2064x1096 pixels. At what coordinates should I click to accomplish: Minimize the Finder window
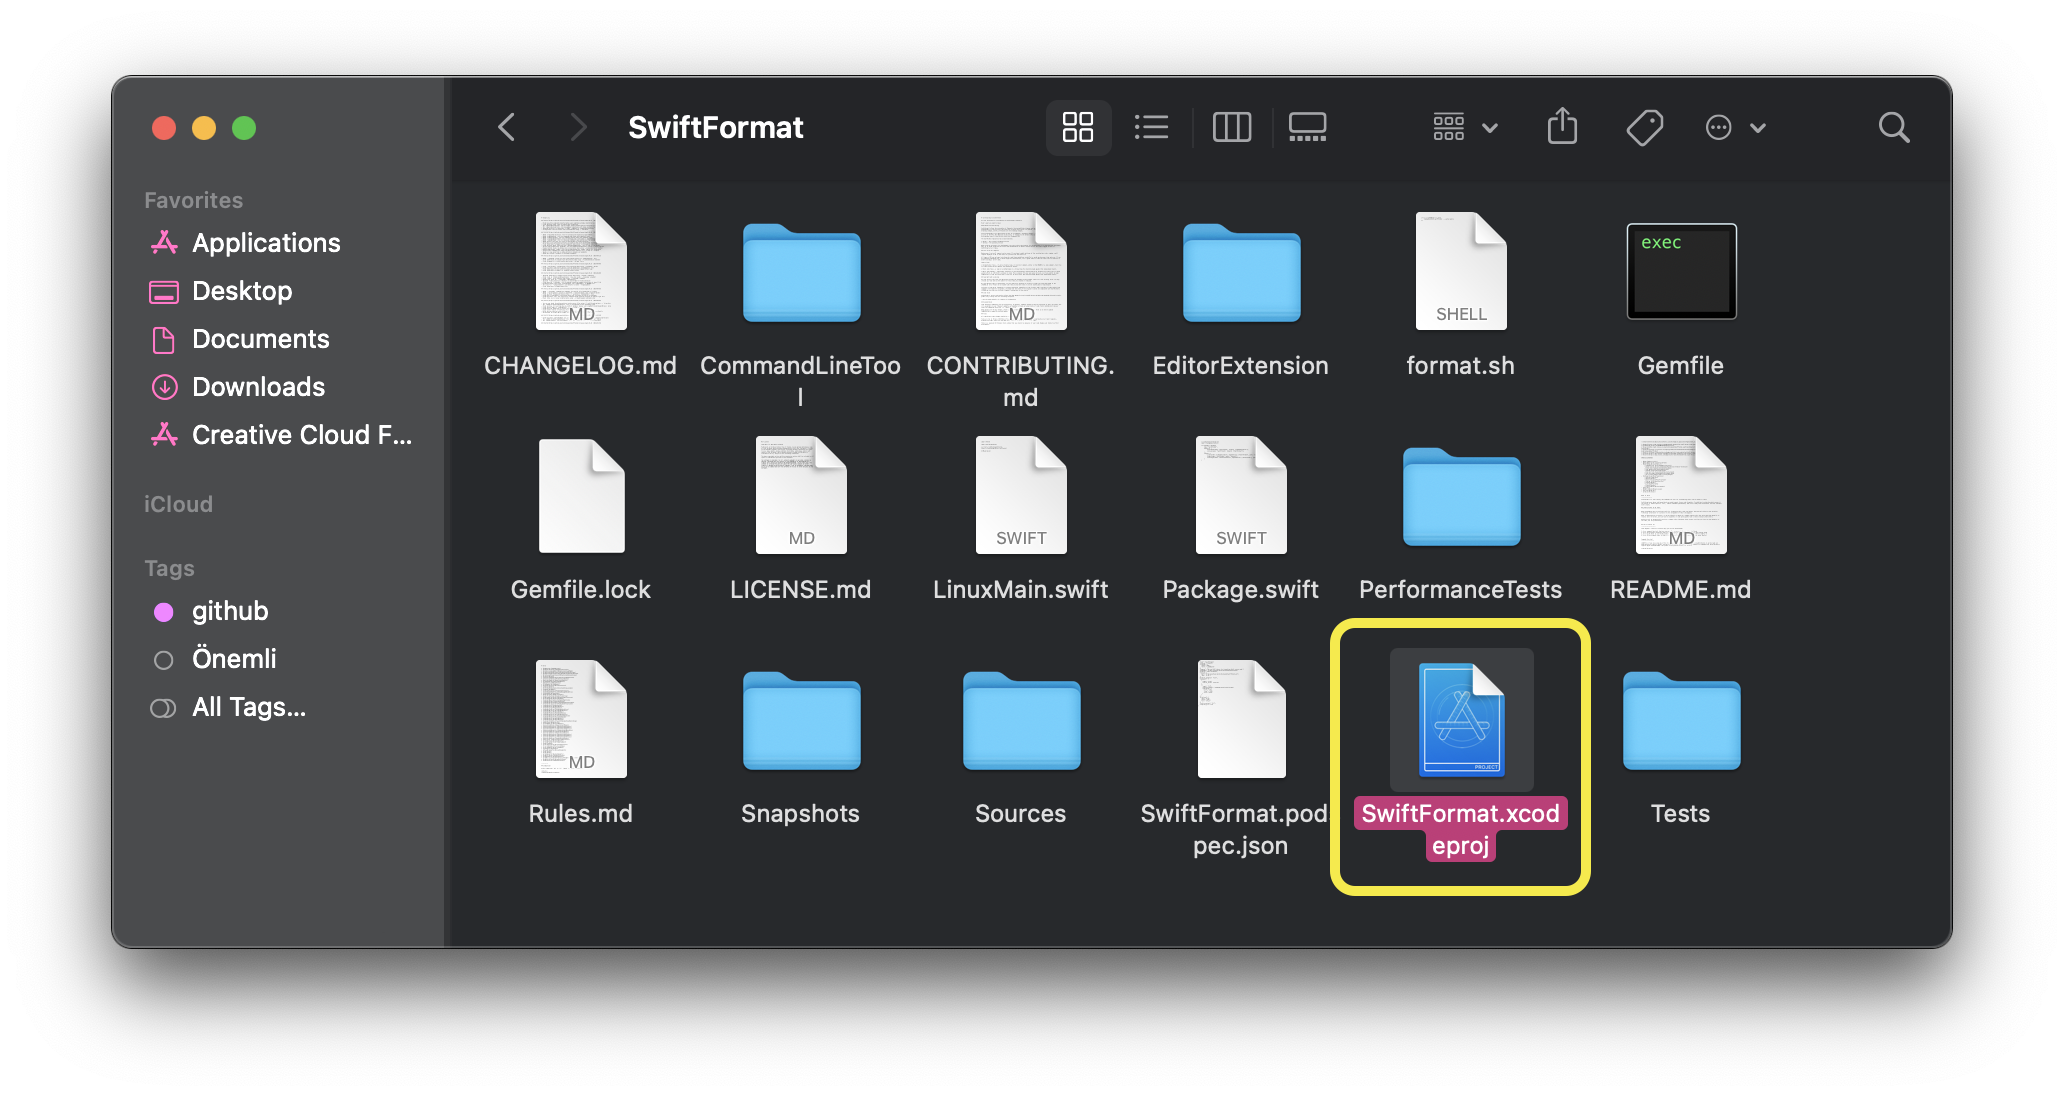[204, 128]
